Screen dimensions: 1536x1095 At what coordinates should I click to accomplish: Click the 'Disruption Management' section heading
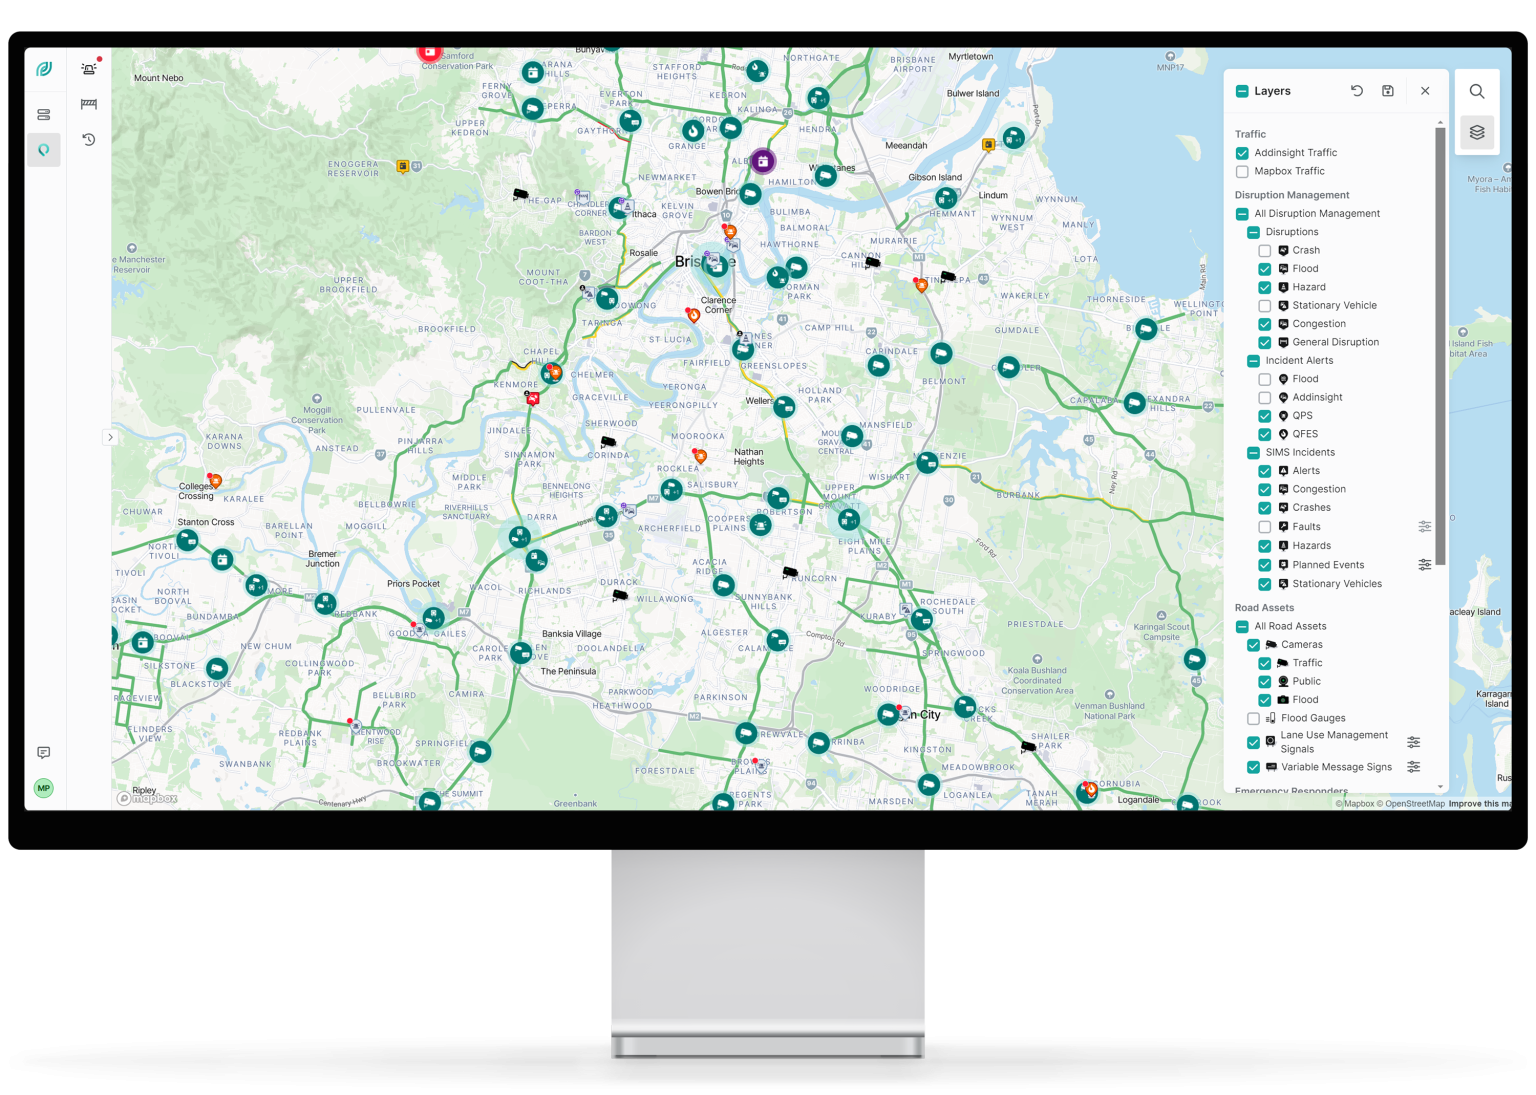click(1292, 195)
